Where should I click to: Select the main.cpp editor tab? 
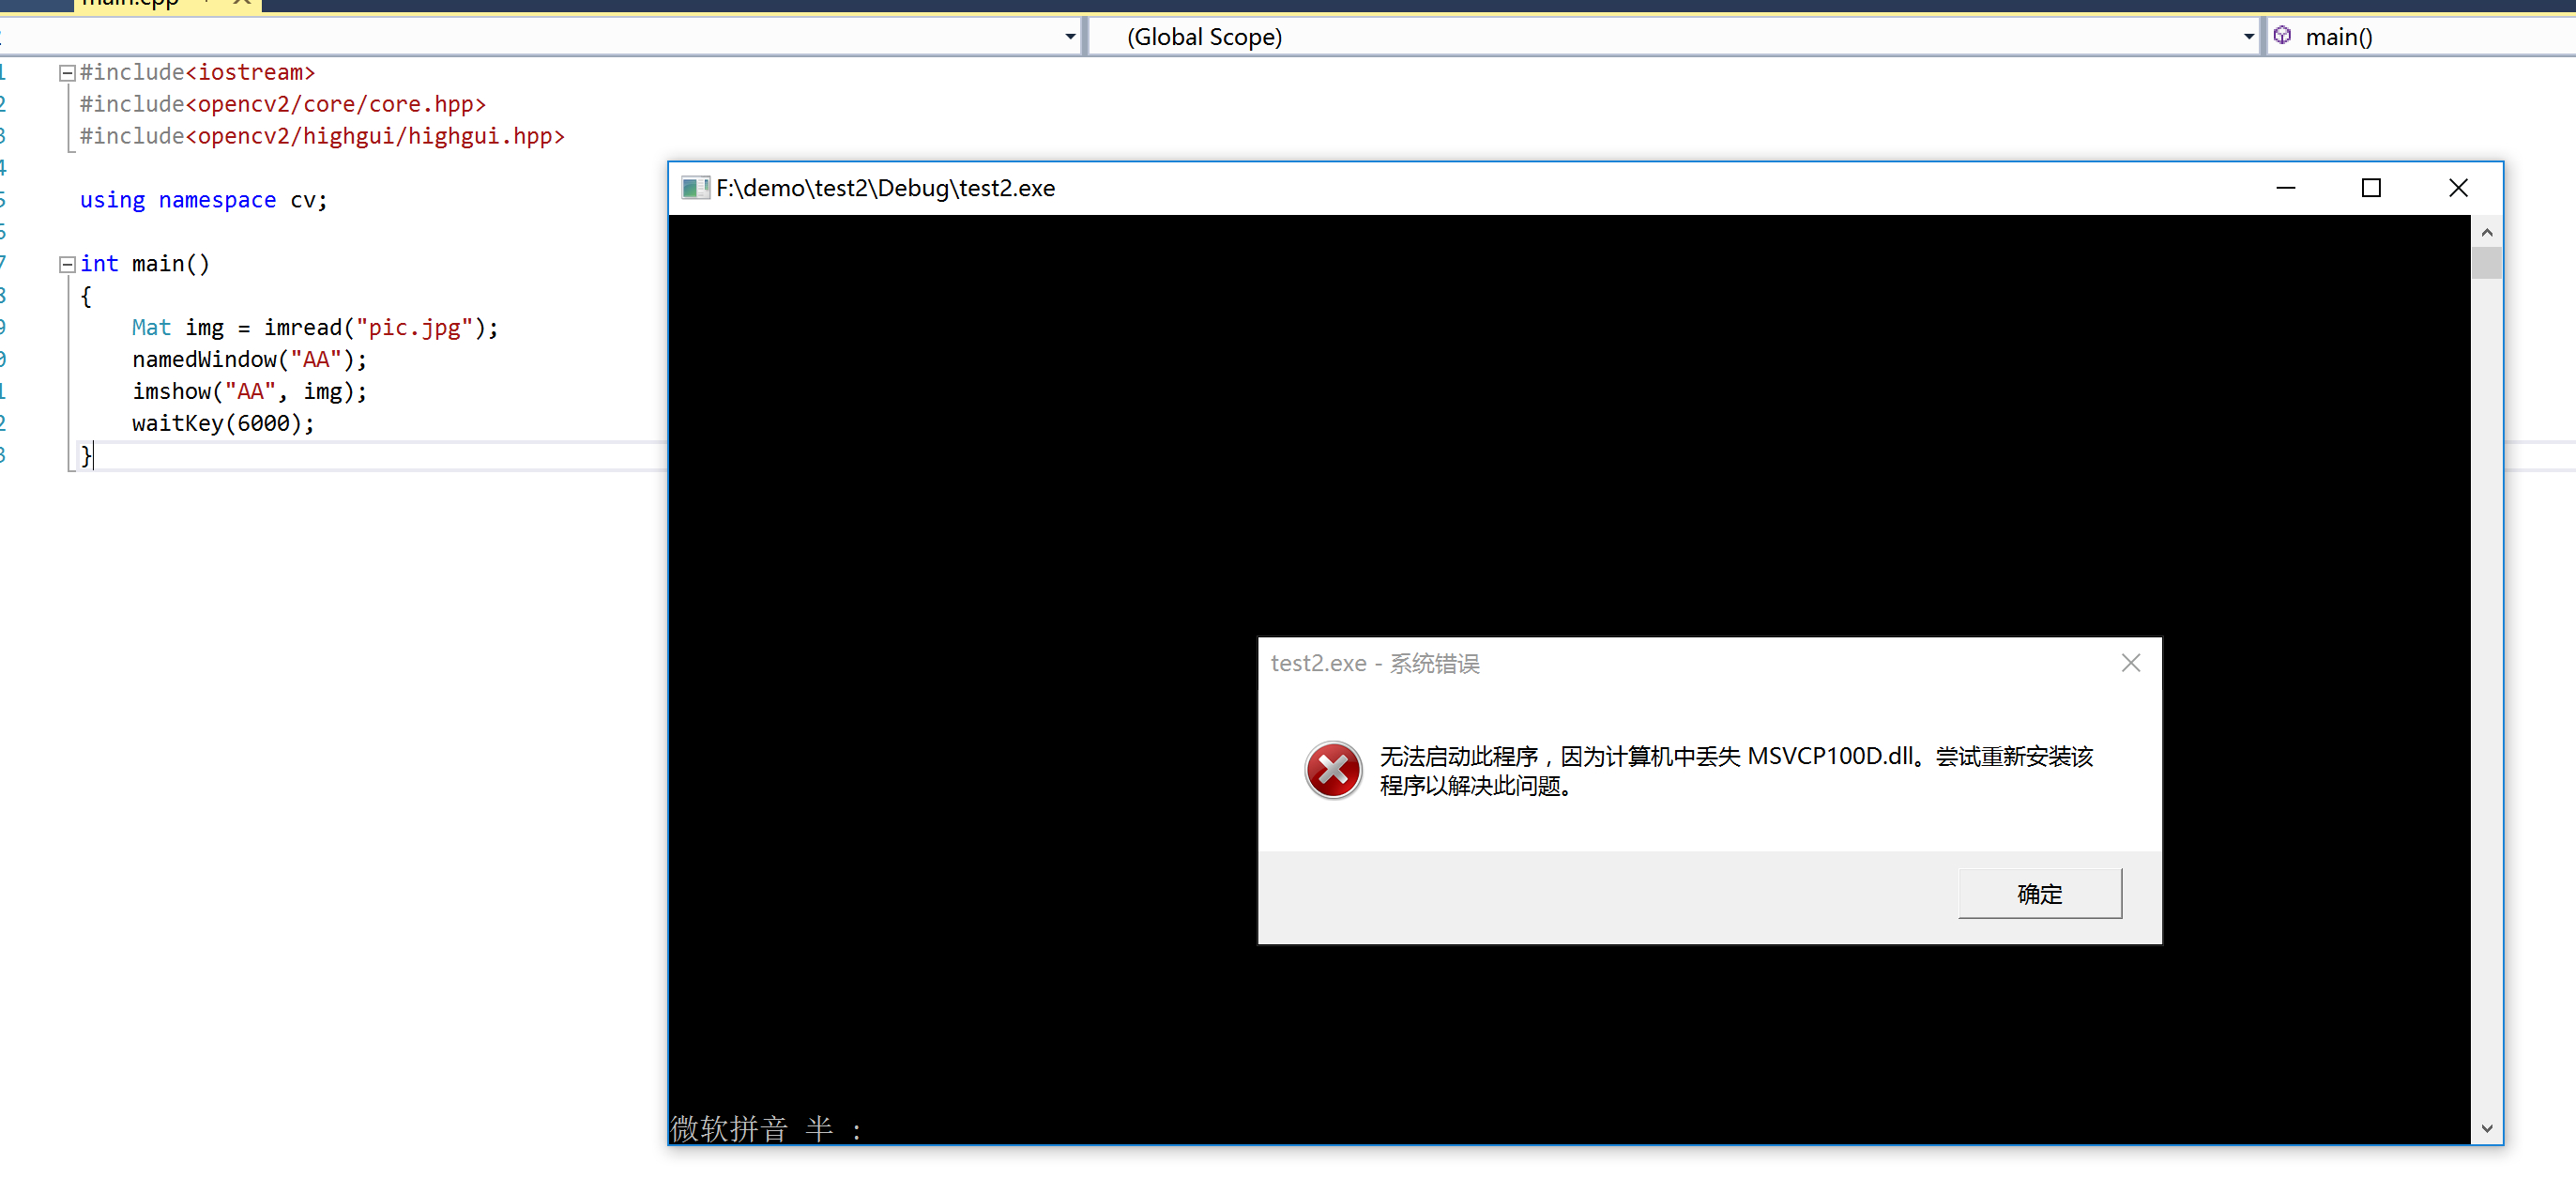(x=130, y=4)
